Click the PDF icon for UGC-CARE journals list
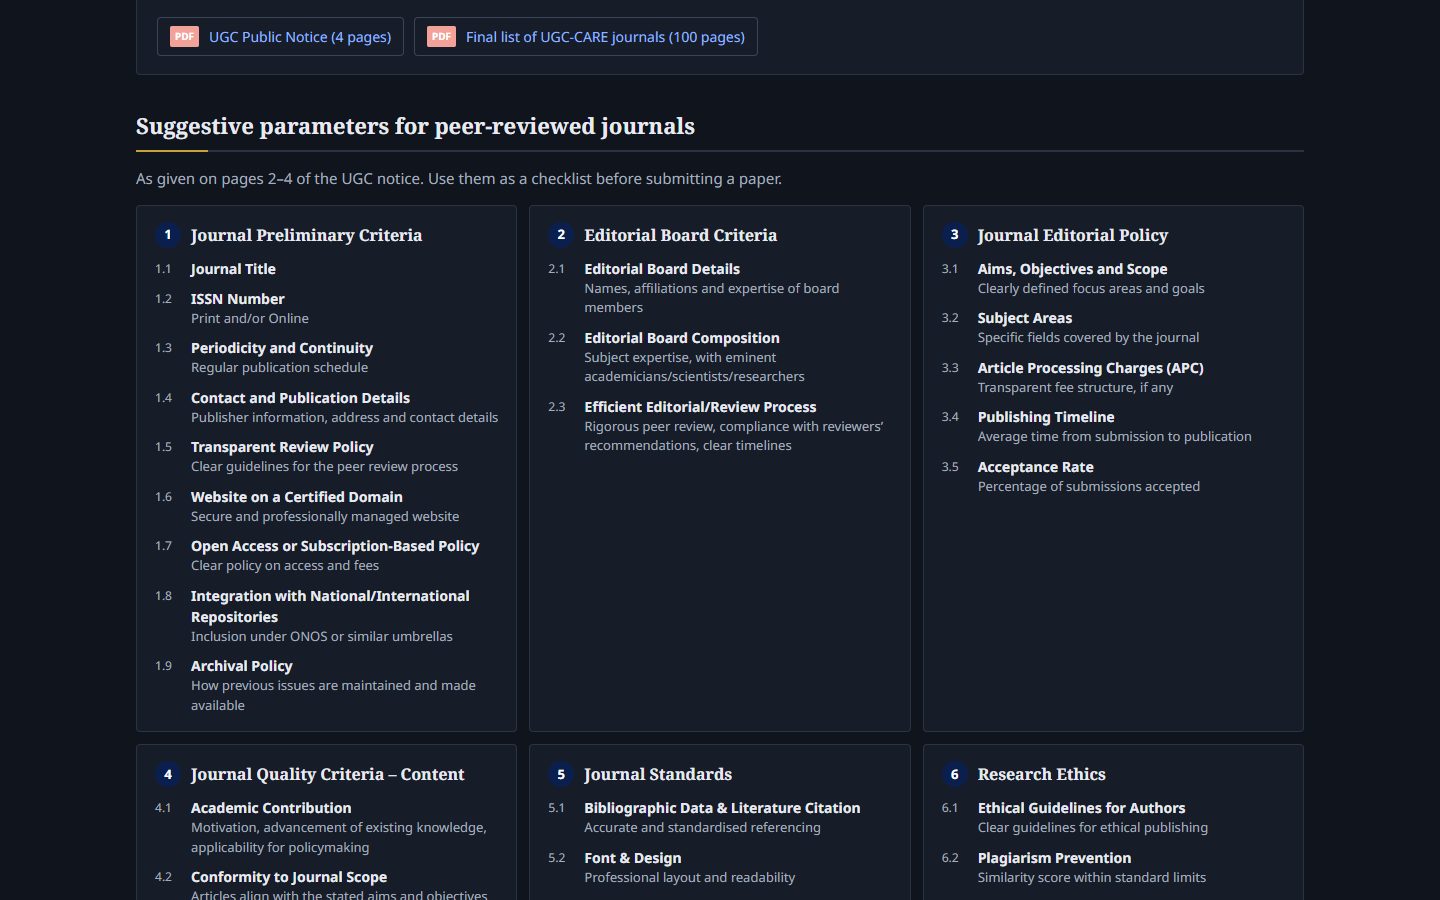The height and width of the screenshot is (900, 1440). 441,36
